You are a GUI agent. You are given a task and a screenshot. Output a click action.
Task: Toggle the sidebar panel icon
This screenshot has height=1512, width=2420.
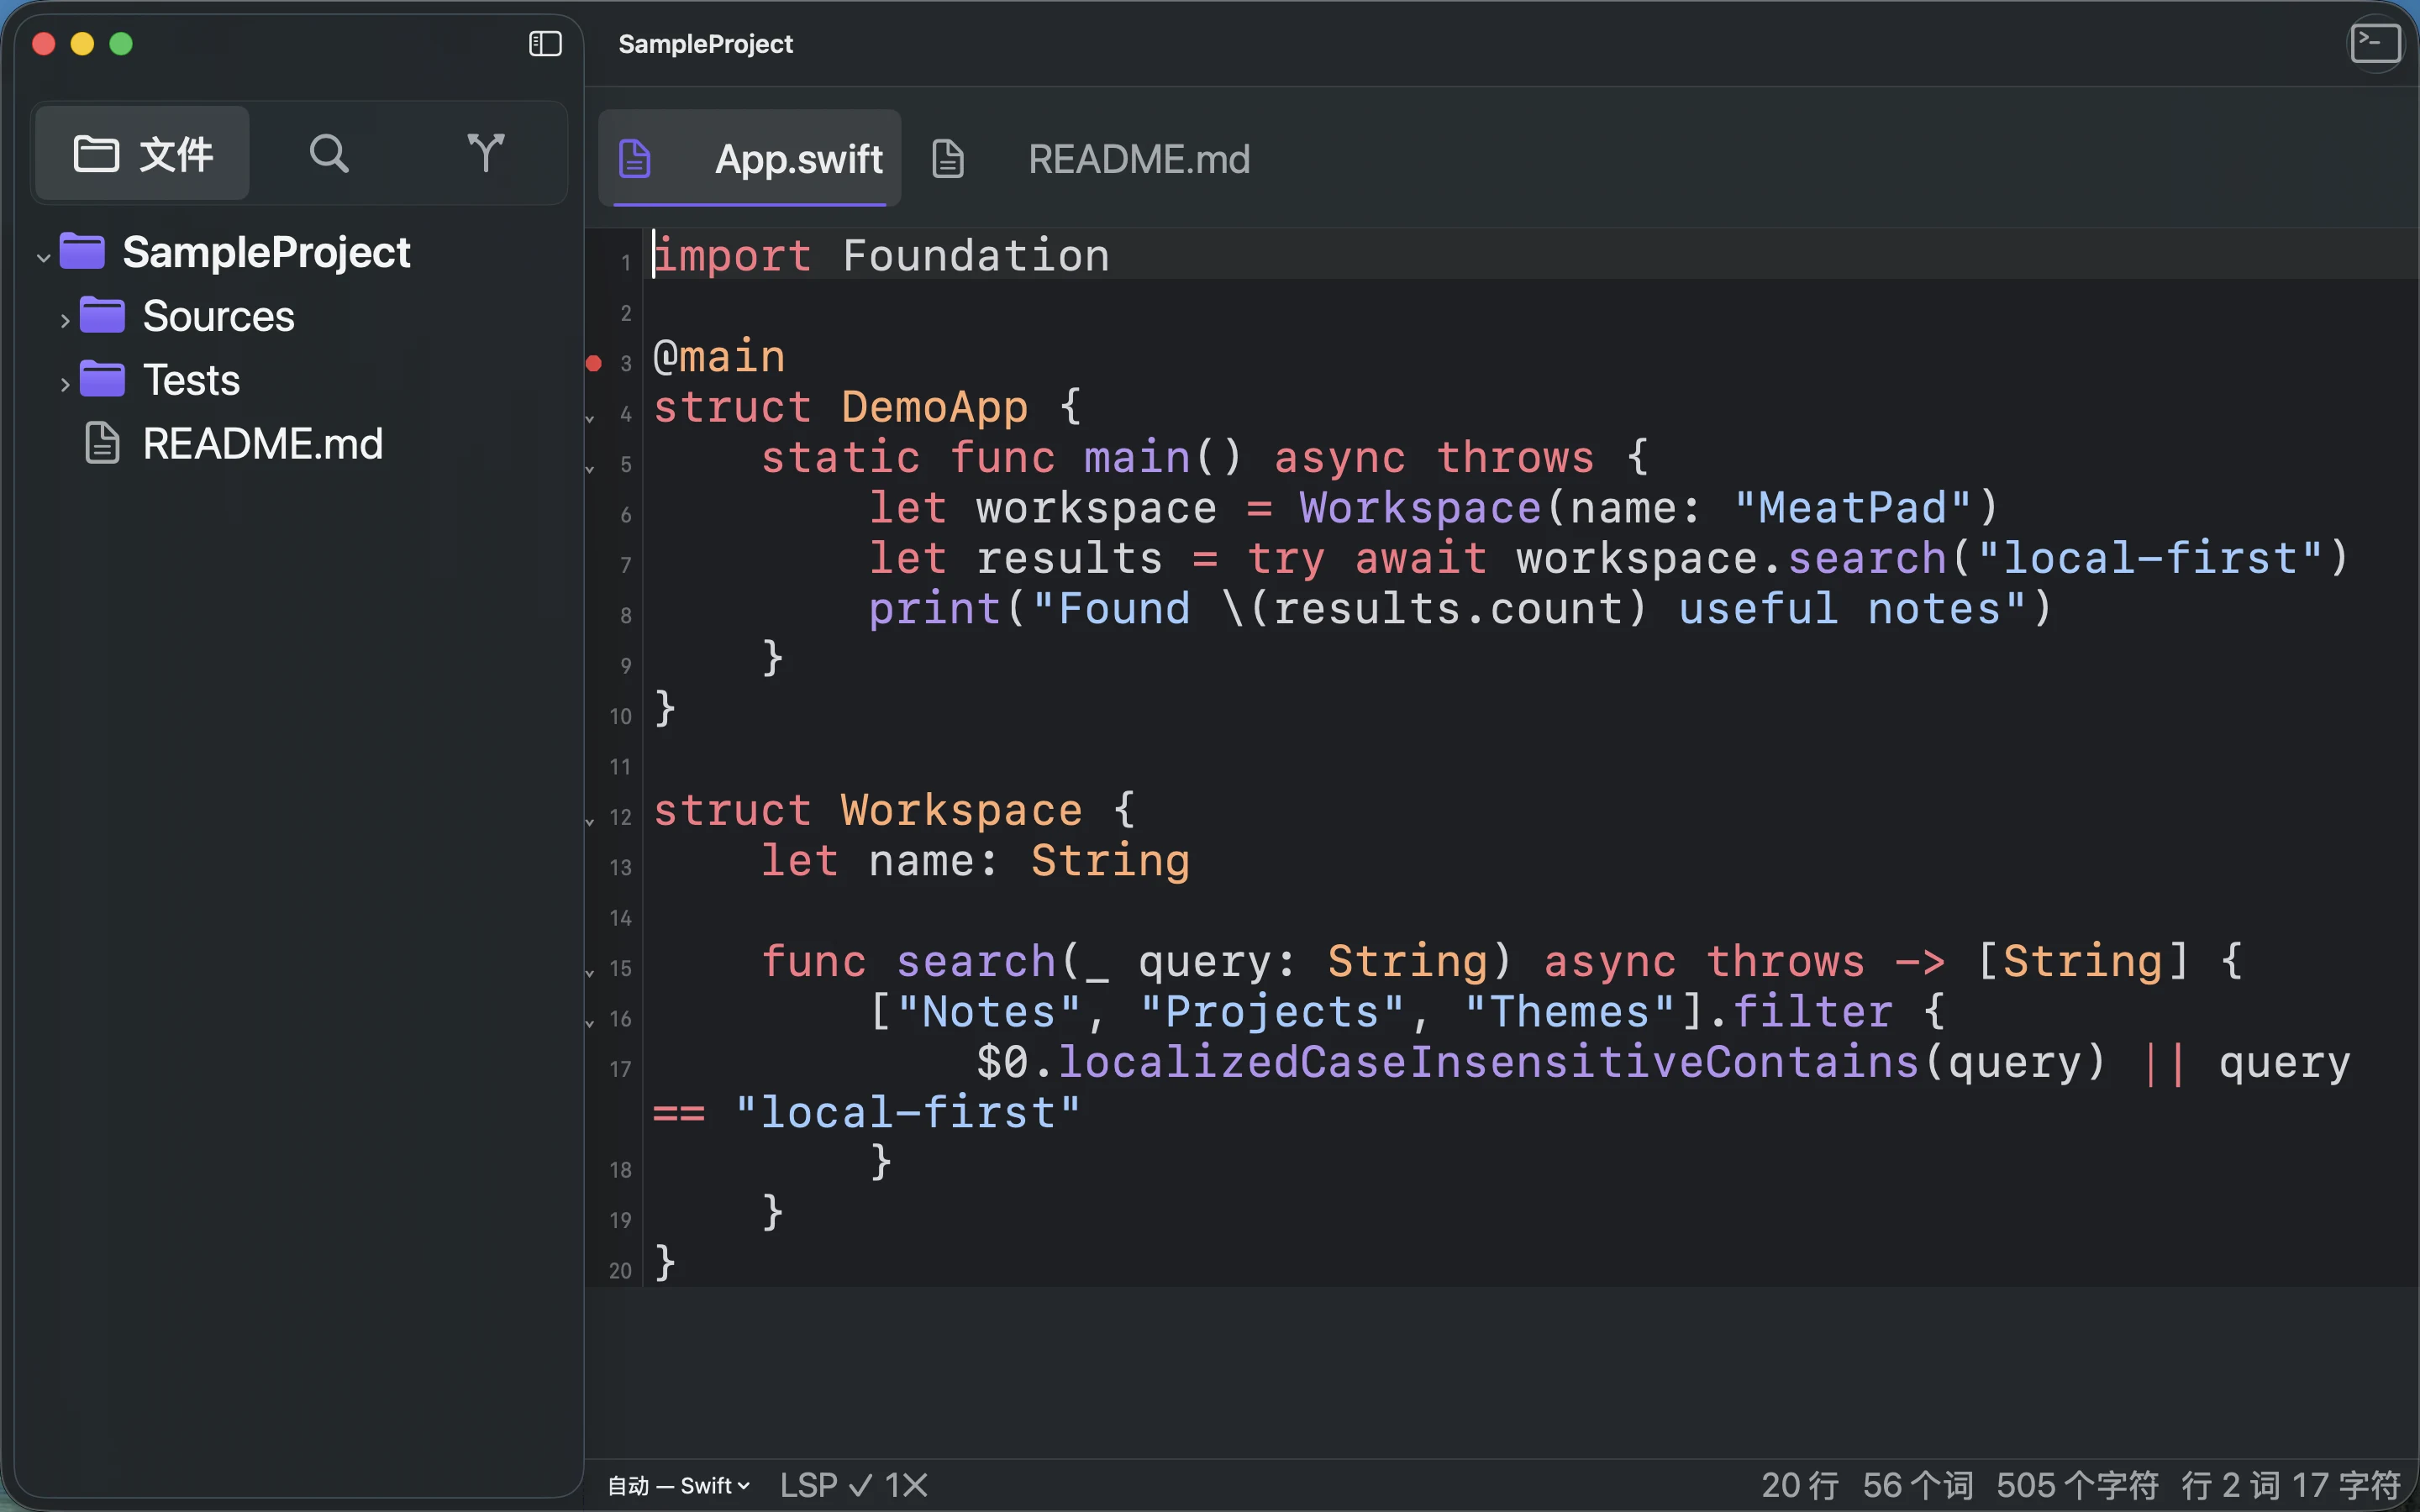[x=545, y=44]
